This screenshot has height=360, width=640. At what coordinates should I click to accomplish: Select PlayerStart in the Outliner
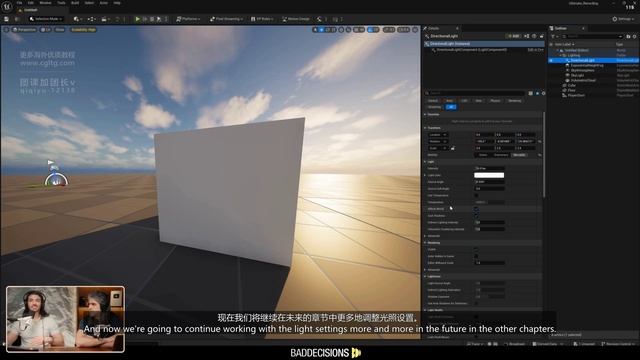coord(576,96)
